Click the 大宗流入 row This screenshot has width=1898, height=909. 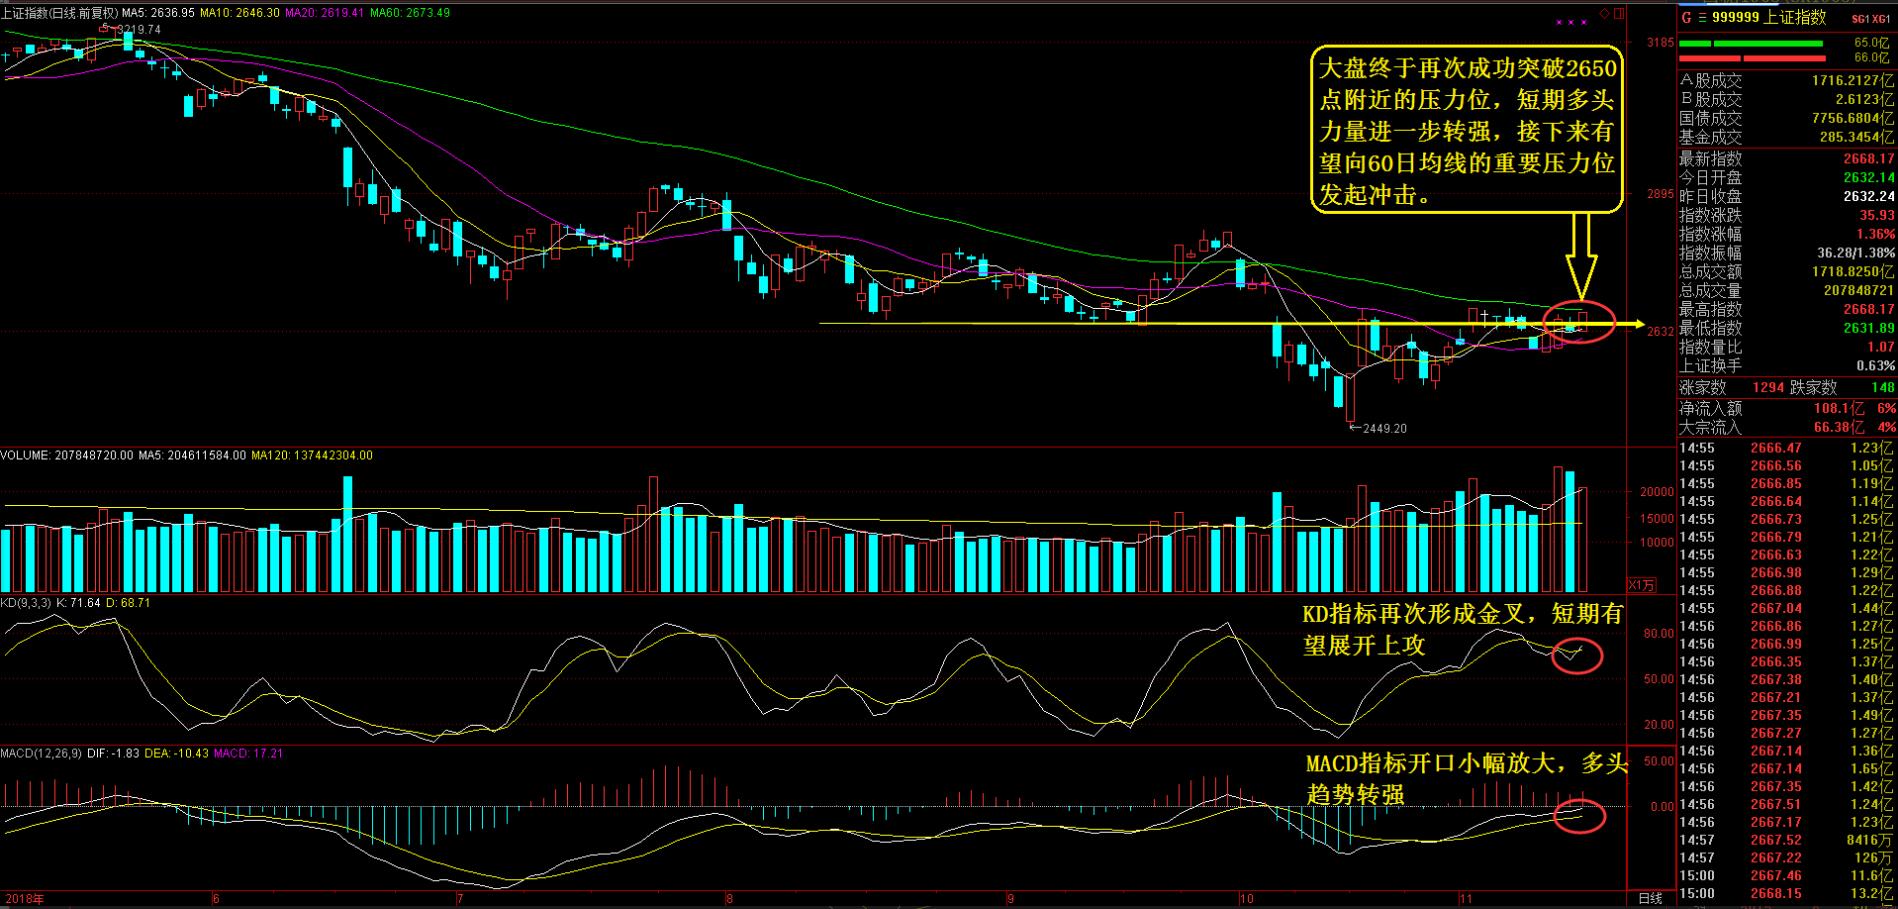click(x=1787, y=427)
